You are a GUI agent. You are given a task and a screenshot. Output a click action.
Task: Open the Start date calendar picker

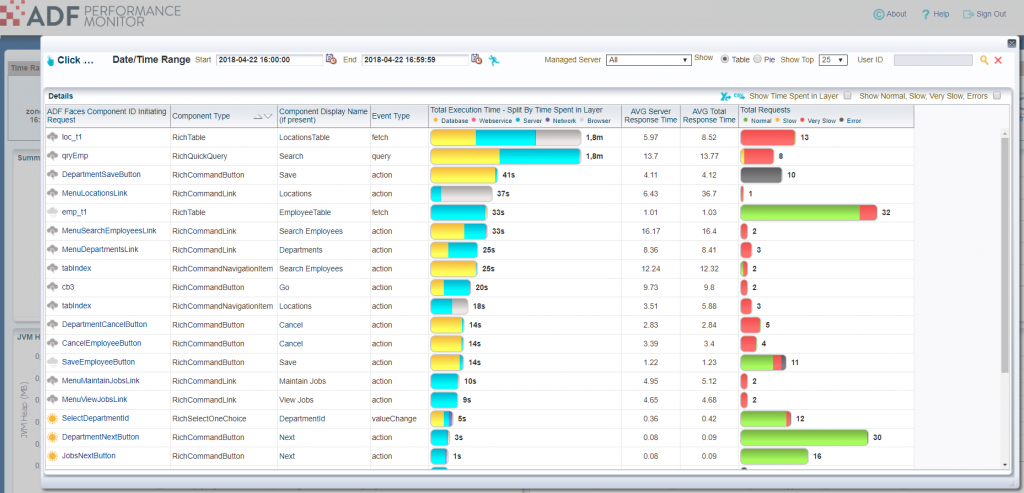pyautogui.click(x=331, y=60)
